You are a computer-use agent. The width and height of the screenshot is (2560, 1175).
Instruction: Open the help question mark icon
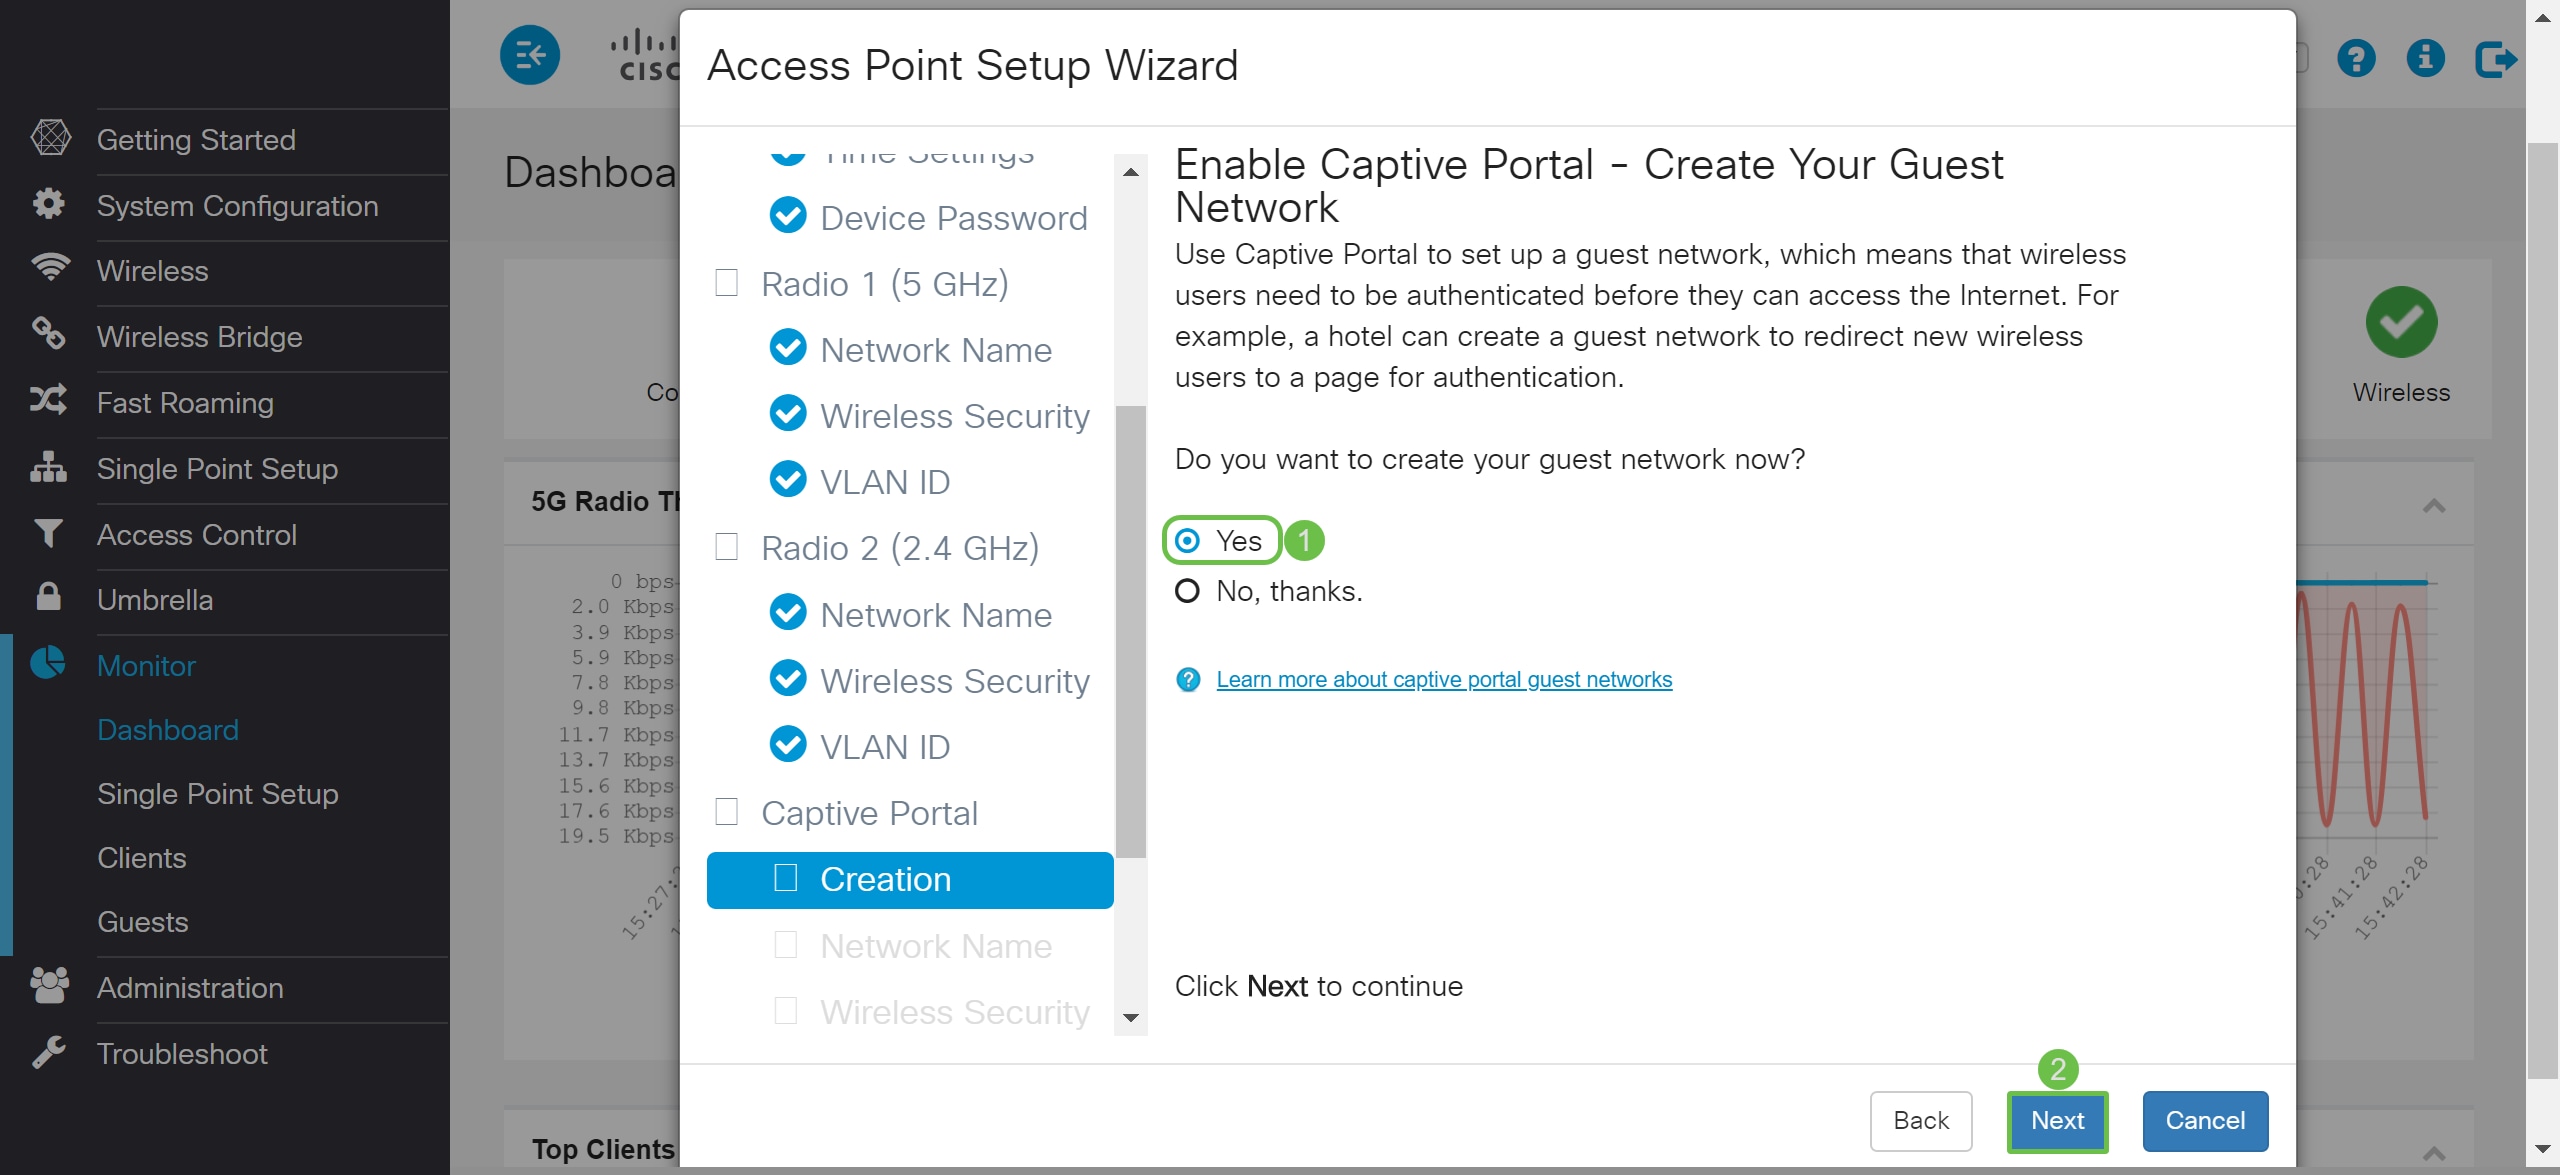[x=2356, y=58]
